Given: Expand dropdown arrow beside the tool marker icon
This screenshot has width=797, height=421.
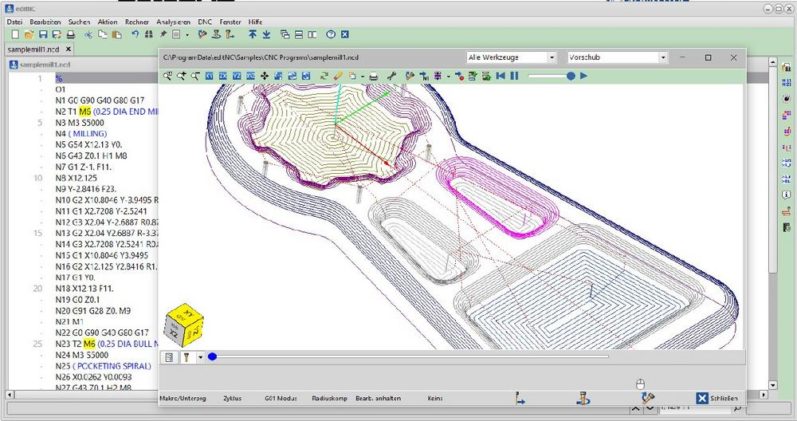Looking at the screenshot, I should pos(200,356).
